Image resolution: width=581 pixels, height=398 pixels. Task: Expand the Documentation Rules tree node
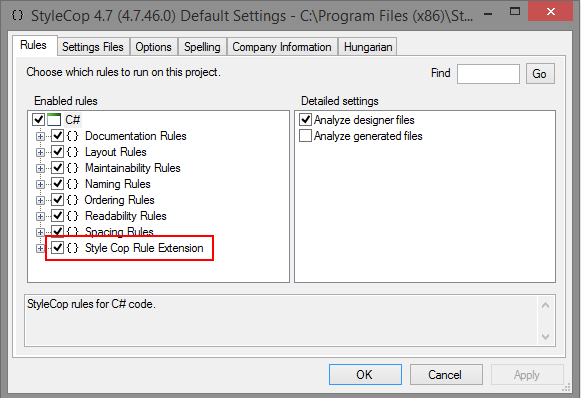click(40, 136)
